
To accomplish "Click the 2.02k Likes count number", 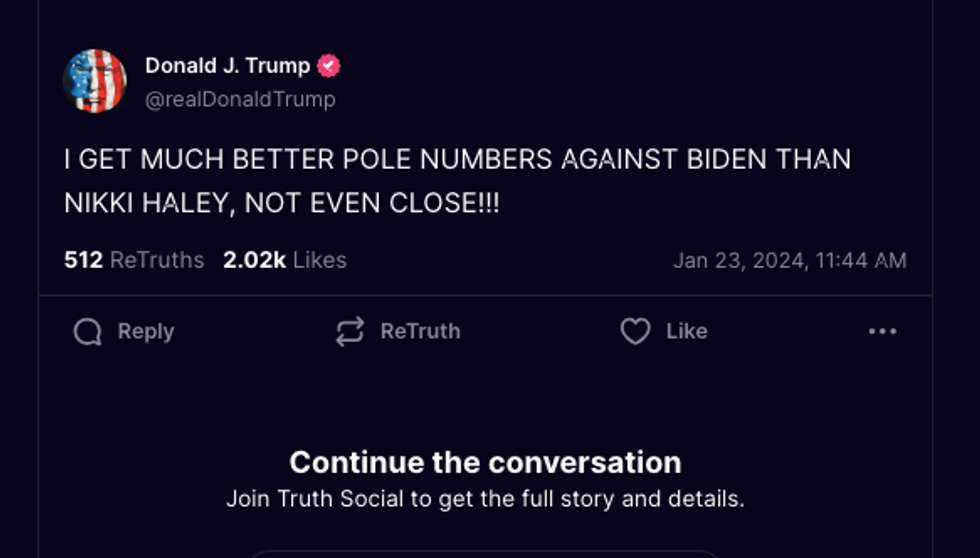I will (254, 260).
